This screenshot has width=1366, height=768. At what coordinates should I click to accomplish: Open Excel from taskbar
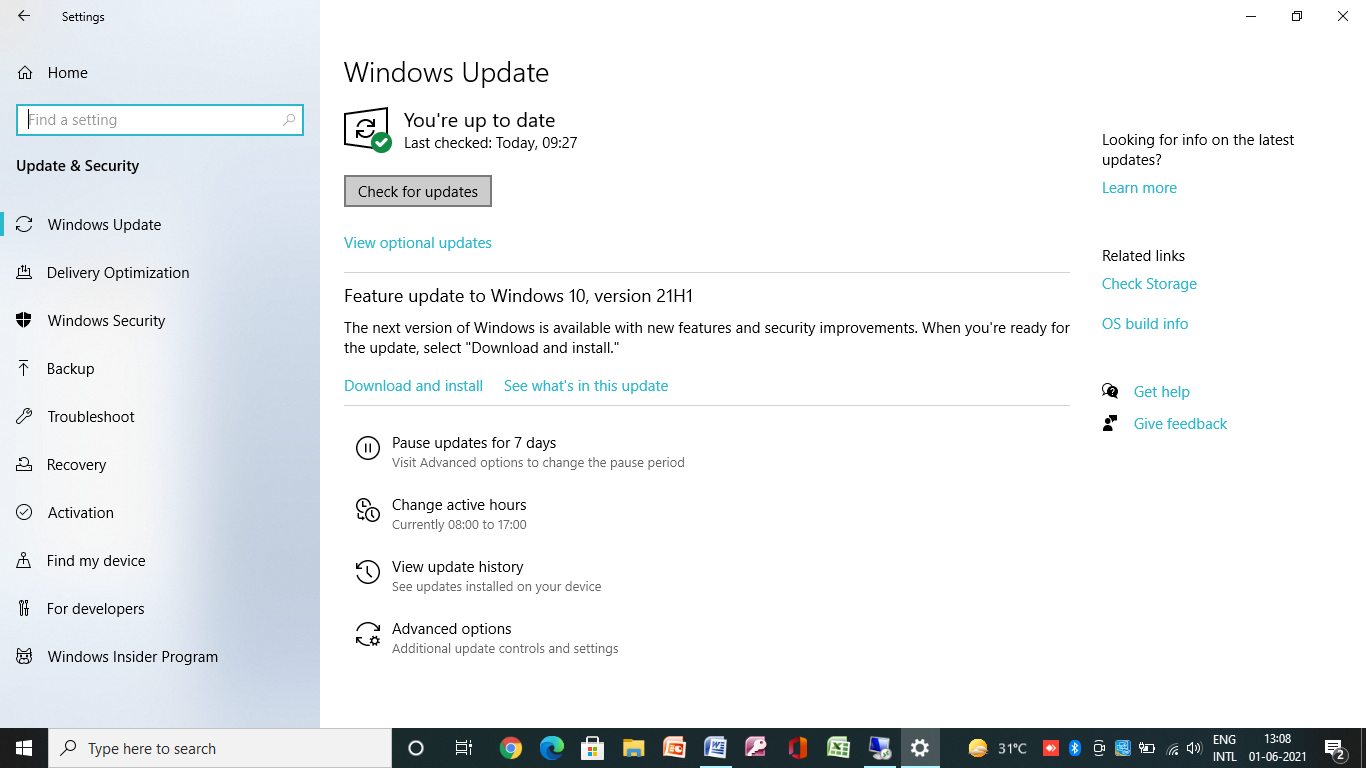(838, 748)
